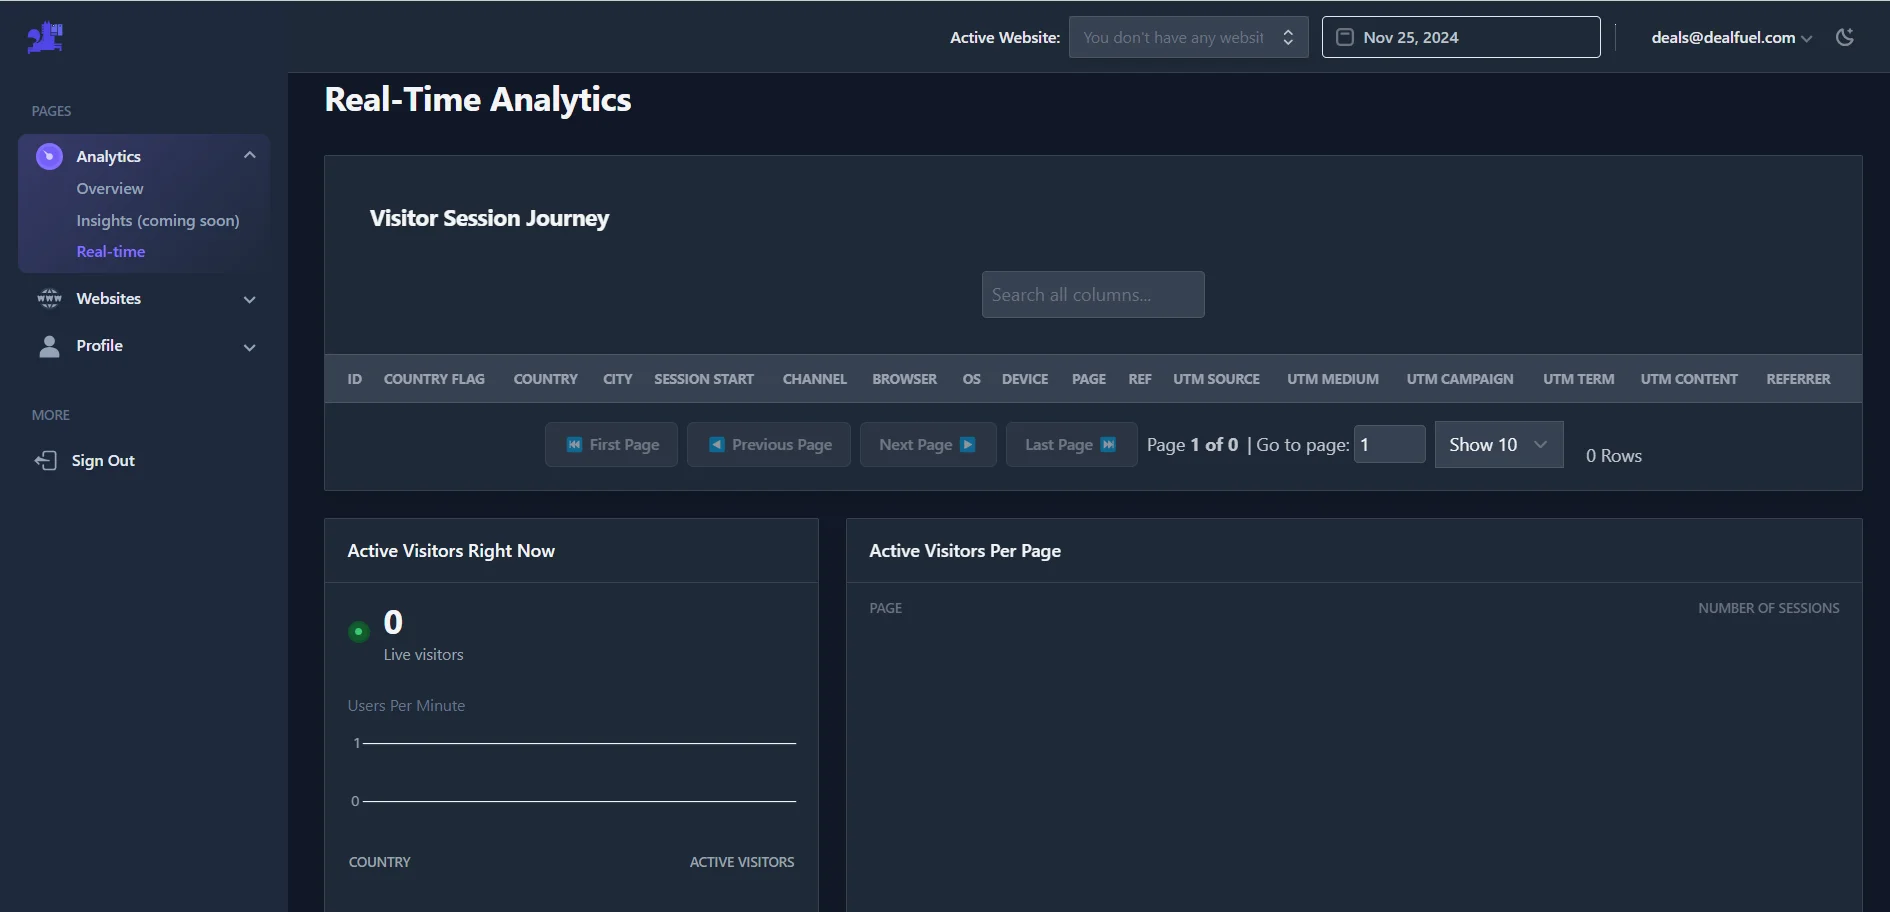Viewport: 1890px width, 912px height.
Task: Click the Websites globe icon
Action: (x=48, y=298)
